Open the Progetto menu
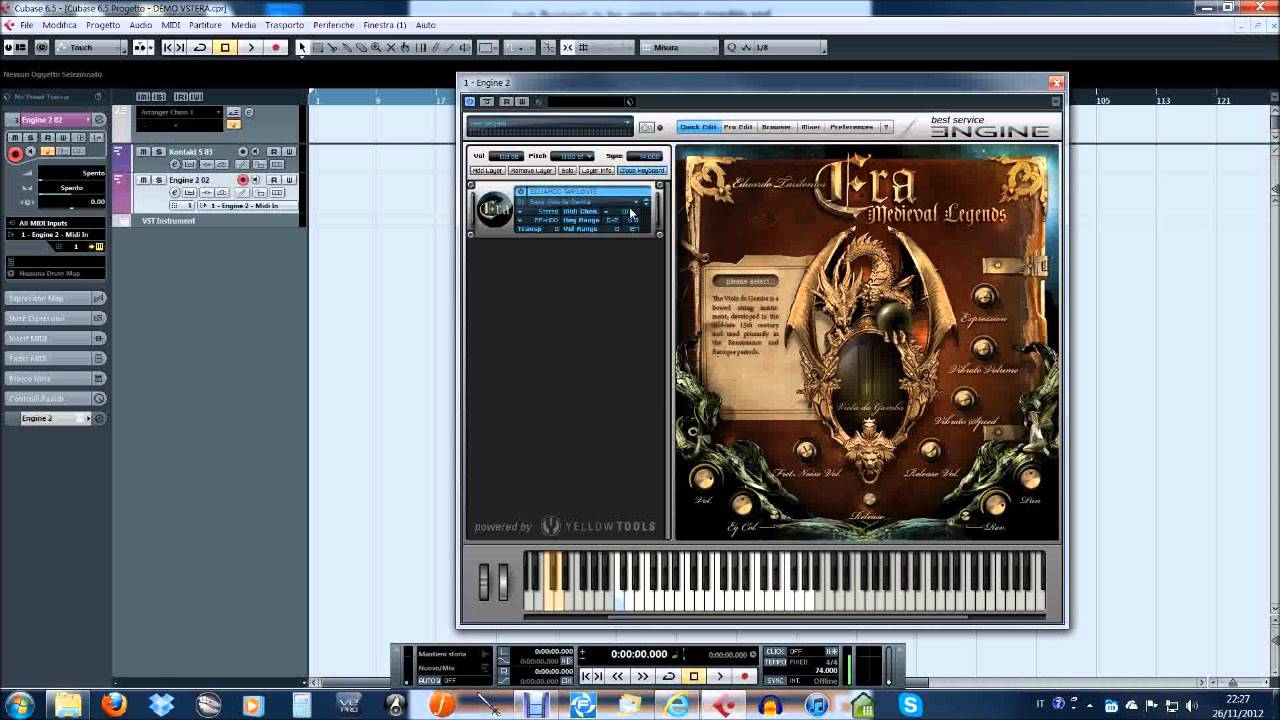The width and height of the screenshot is (1280, 720). tap(103, 25)
